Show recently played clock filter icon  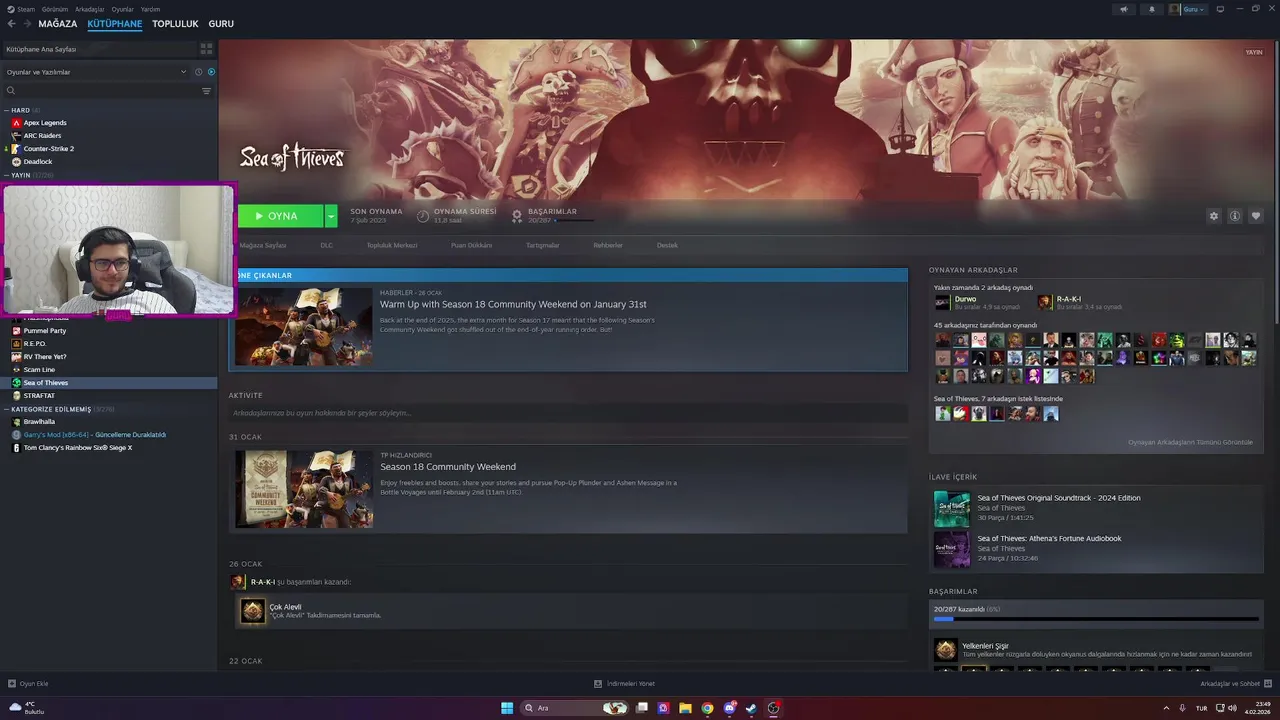[x=198, y=72]
